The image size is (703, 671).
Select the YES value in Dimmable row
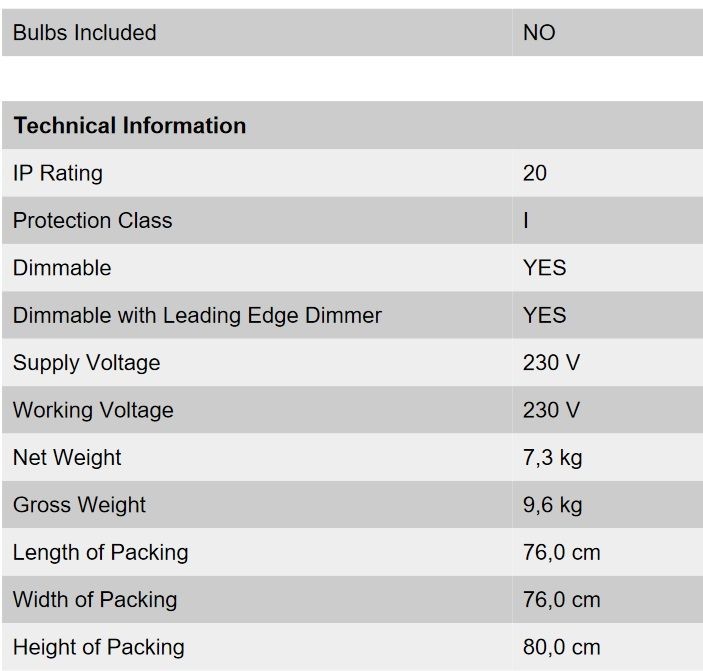[x=545, y=268]
